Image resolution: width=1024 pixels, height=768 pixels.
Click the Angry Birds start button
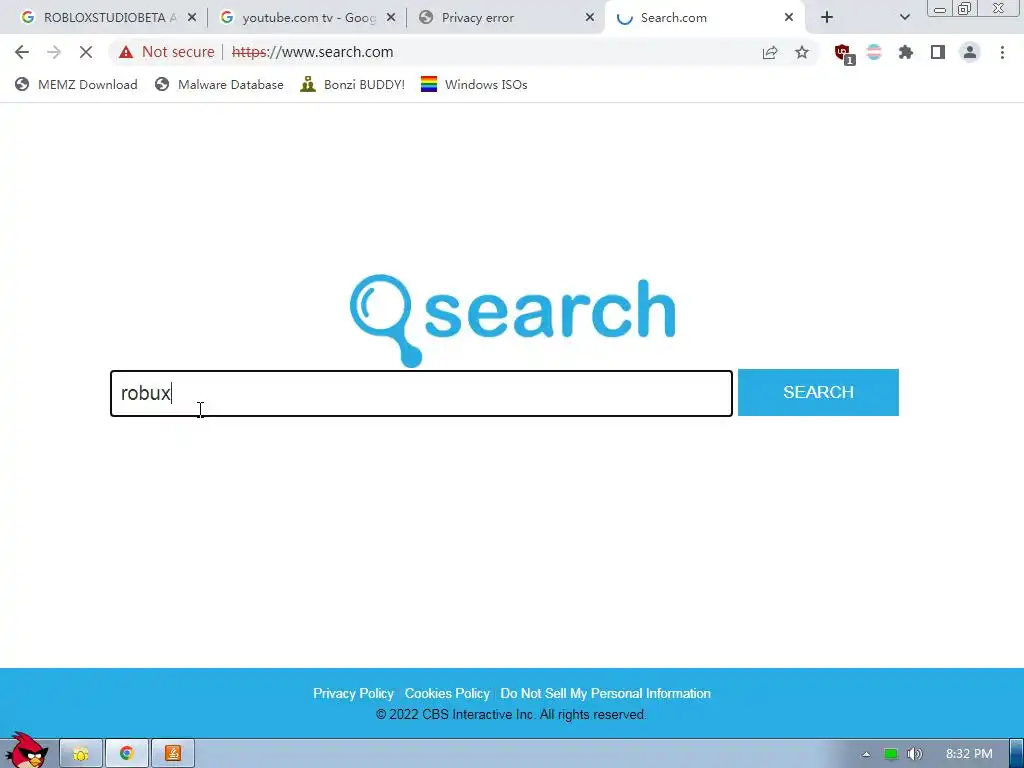tap(26, 751)
